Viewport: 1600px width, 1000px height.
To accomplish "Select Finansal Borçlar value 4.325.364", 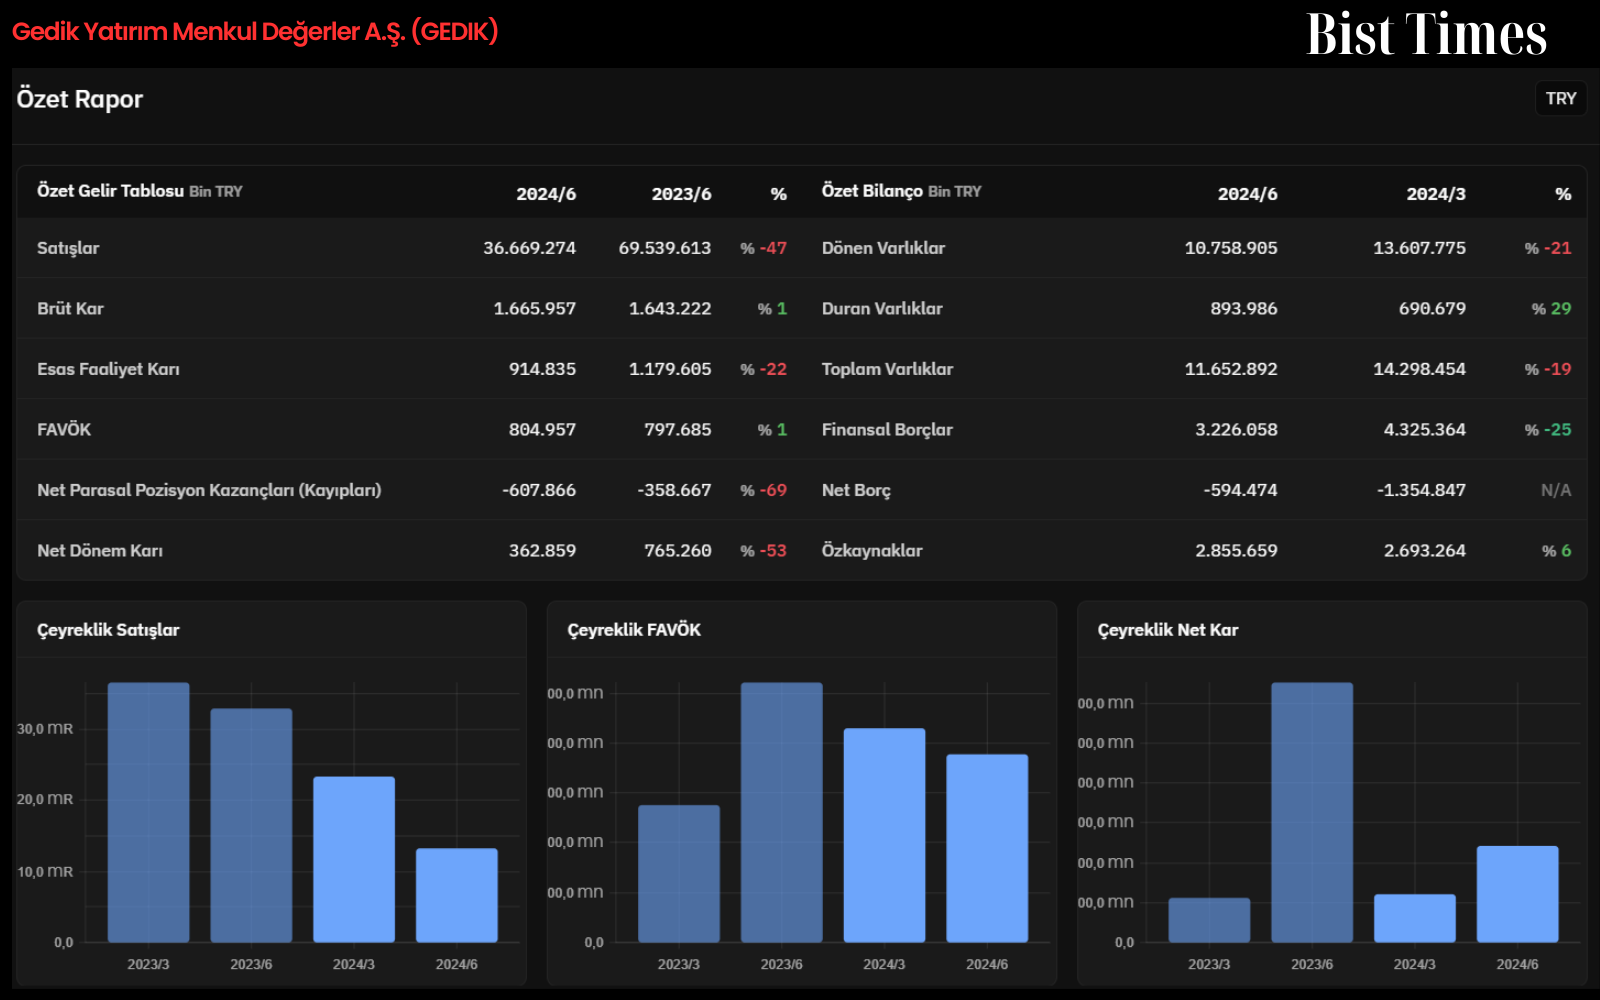I will pos(1424,429).
